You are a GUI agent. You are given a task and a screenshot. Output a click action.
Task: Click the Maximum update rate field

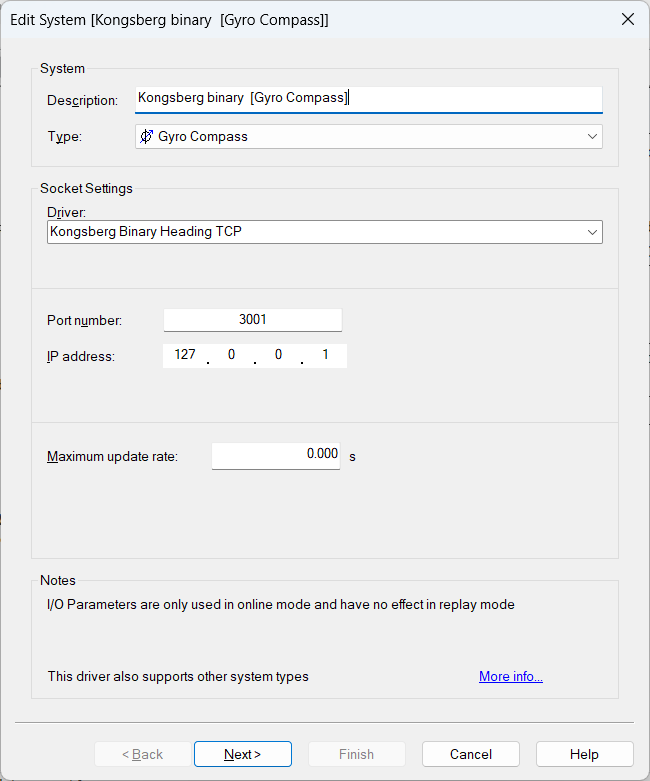point(276,455)
